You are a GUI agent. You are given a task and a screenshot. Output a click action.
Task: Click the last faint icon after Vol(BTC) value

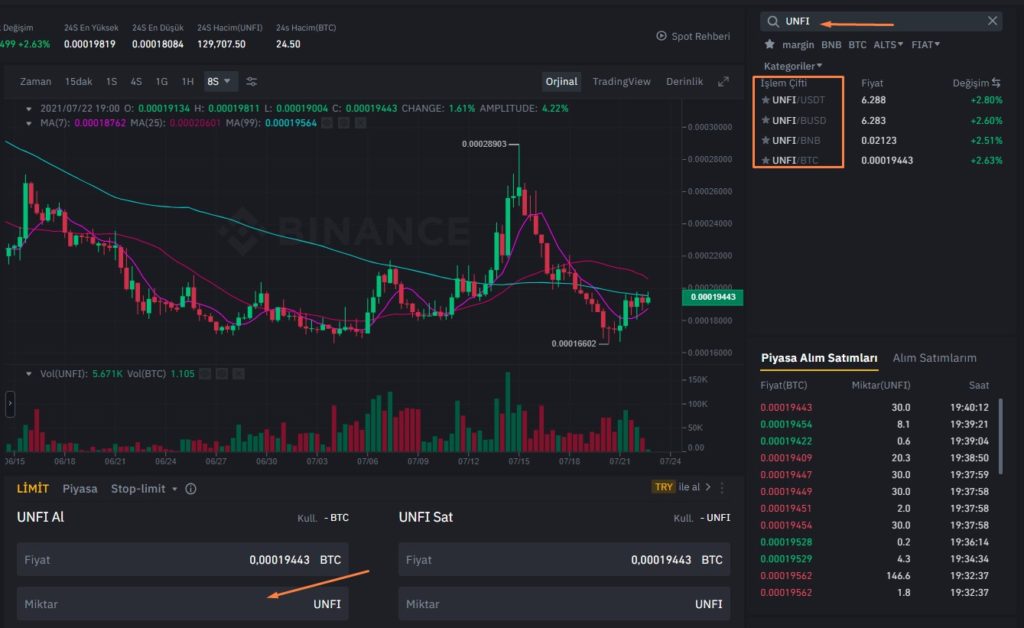(x=238, y=373)
